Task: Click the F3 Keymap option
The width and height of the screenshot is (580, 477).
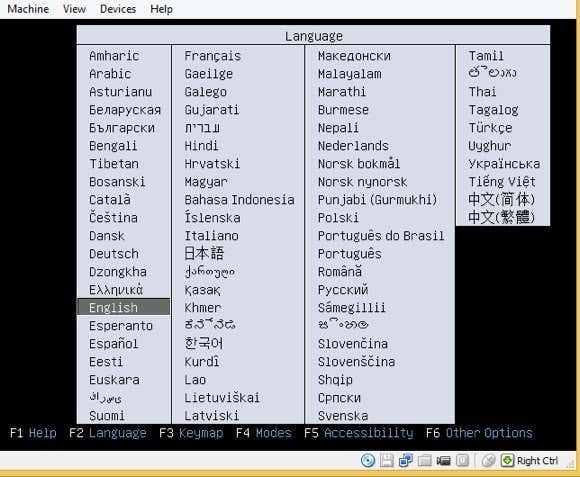Action: click(191, 433)
